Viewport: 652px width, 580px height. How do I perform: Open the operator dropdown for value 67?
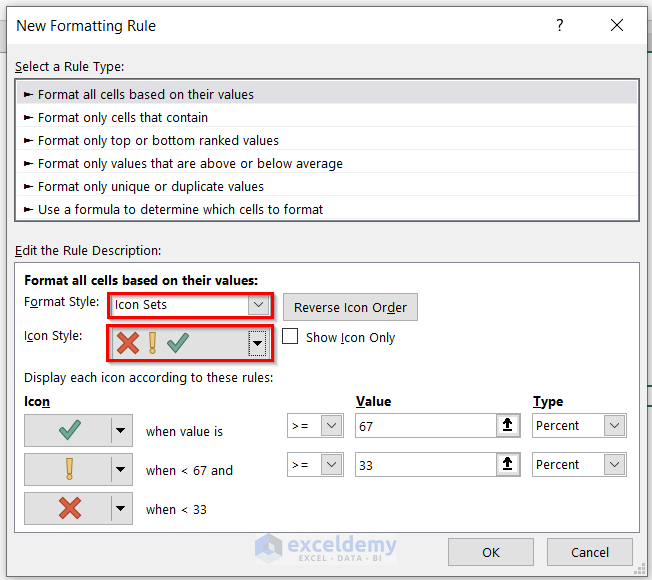coord(332,426)
